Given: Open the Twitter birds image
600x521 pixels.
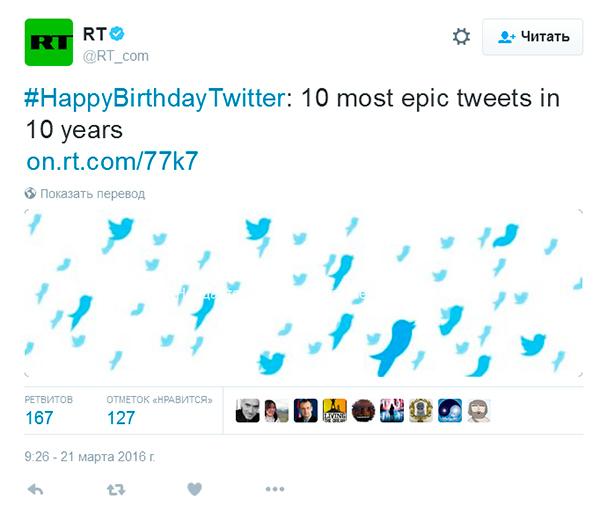Looking at the screenshot, I should (x=303, y=294).
